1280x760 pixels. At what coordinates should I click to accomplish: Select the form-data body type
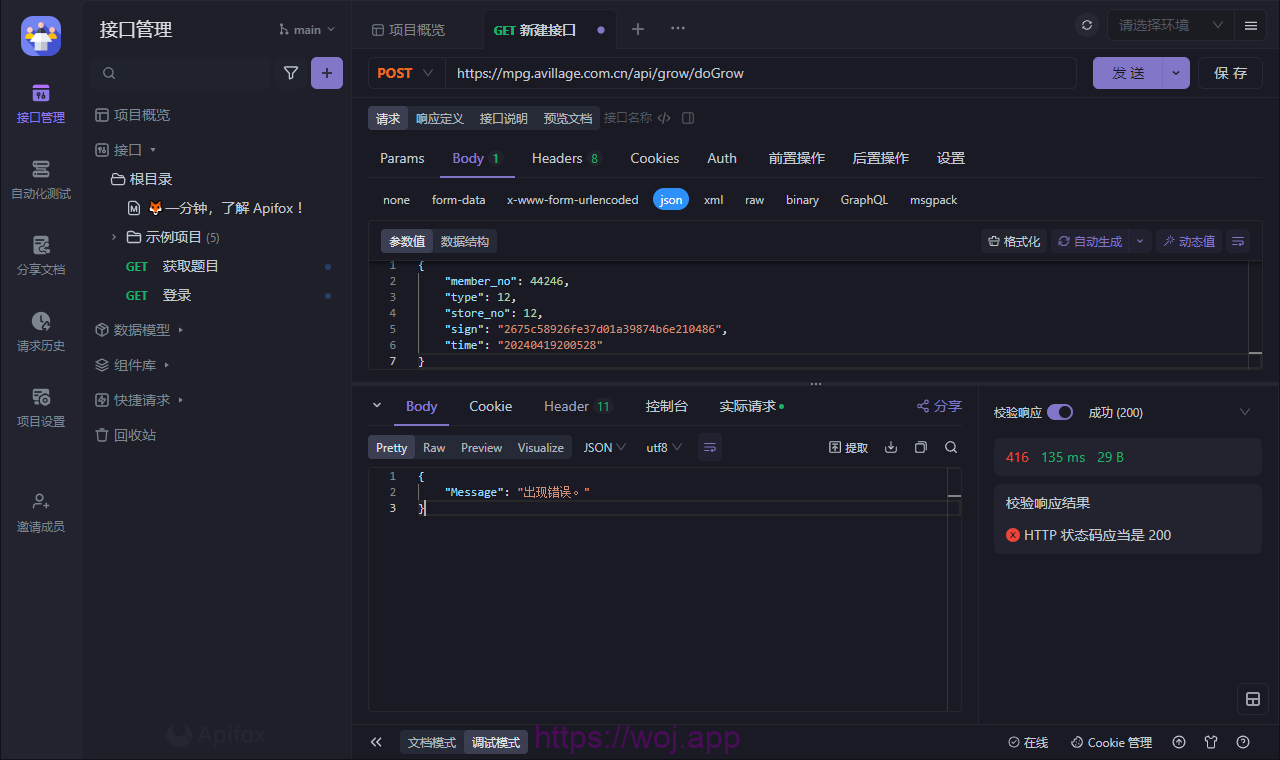click(x=458, y=200)
